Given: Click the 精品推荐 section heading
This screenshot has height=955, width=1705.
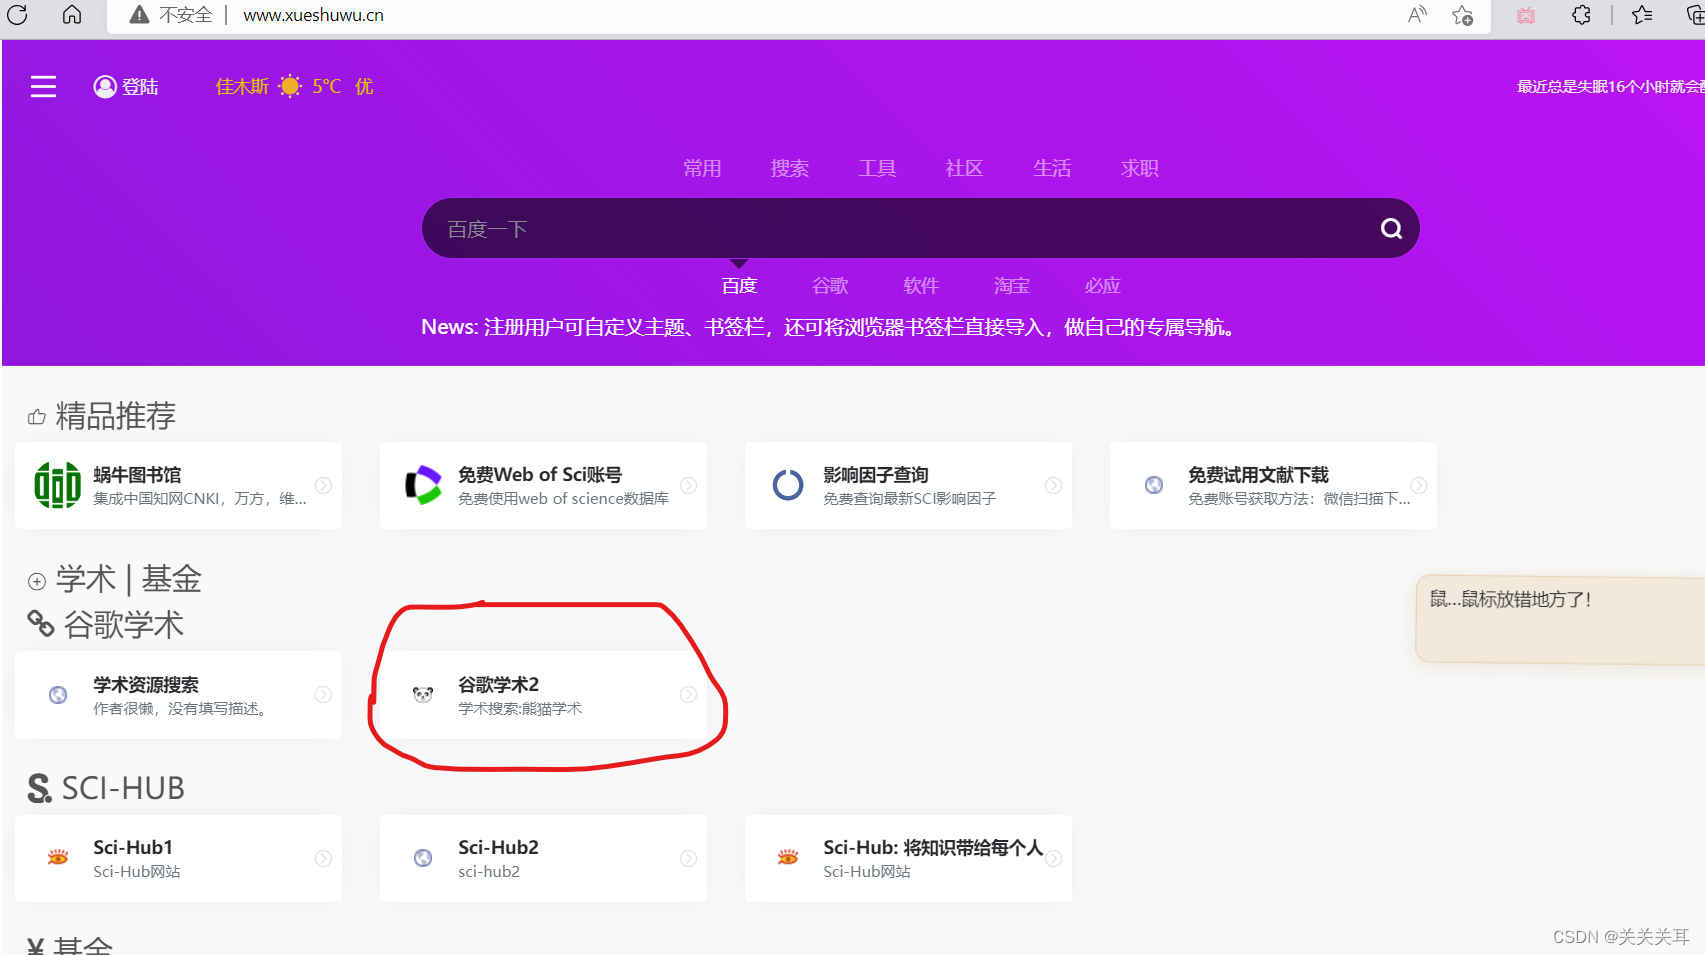Looking at the screenshot, I should pyautogui.click(x=115, y=416).
